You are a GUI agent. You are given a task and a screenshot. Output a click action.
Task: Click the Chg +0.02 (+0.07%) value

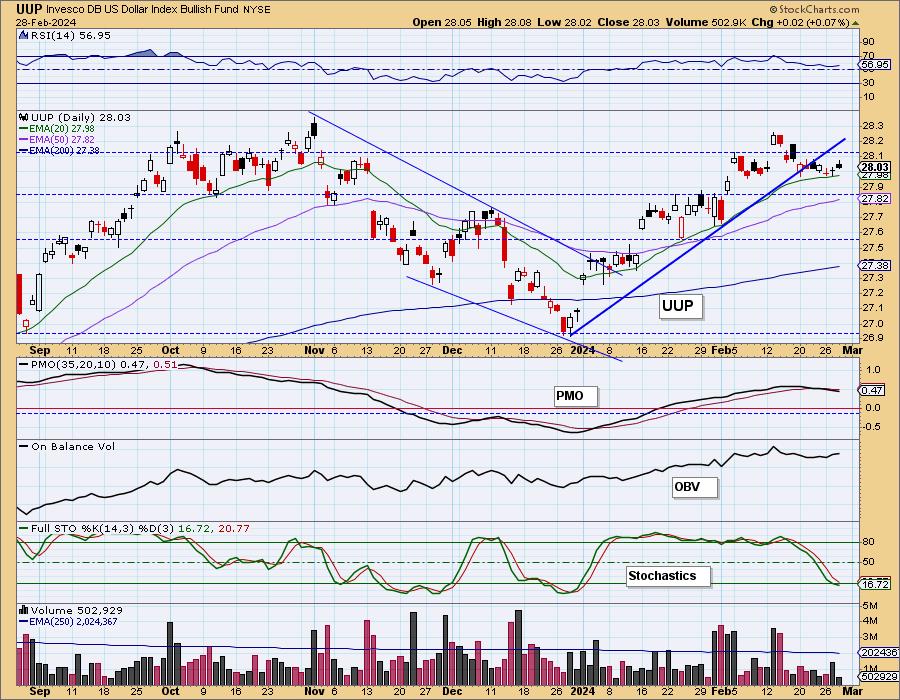point(800,22)
